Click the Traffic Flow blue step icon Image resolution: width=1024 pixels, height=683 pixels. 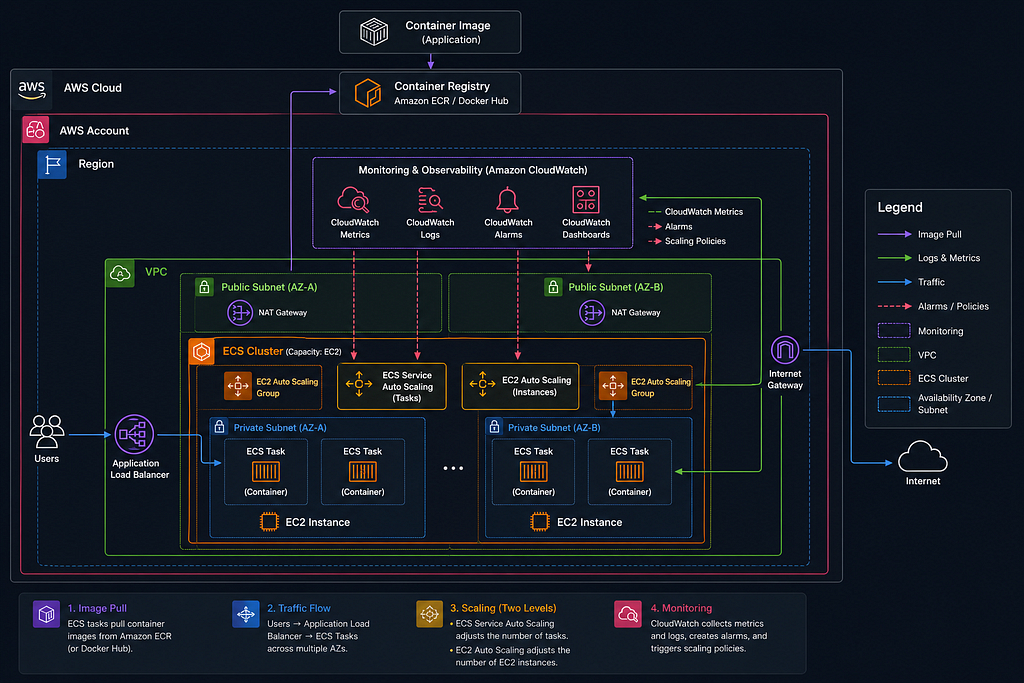246,614
